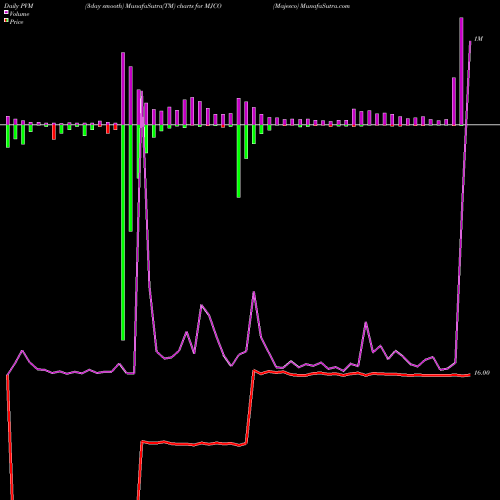Click the Price legend color swatch
500x500 pixels.
(x=6, y=21)
